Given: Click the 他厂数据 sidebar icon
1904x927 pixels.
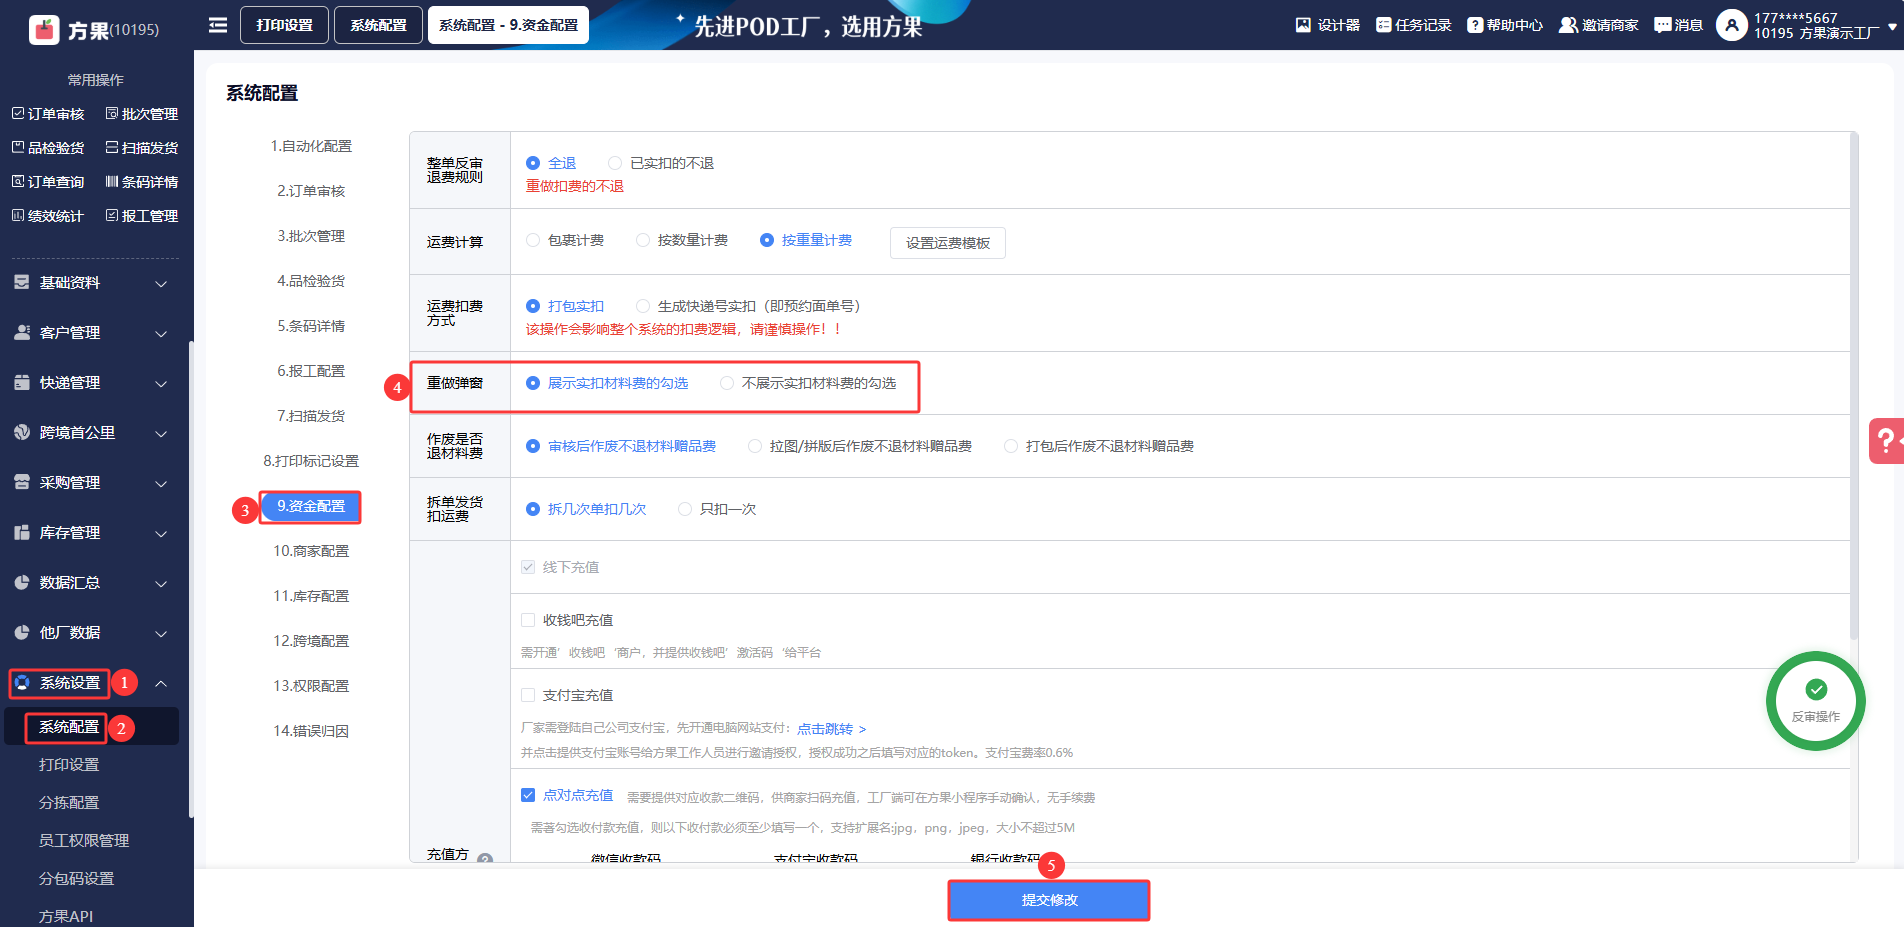Looking at the screenshot, I should point(22,633).
